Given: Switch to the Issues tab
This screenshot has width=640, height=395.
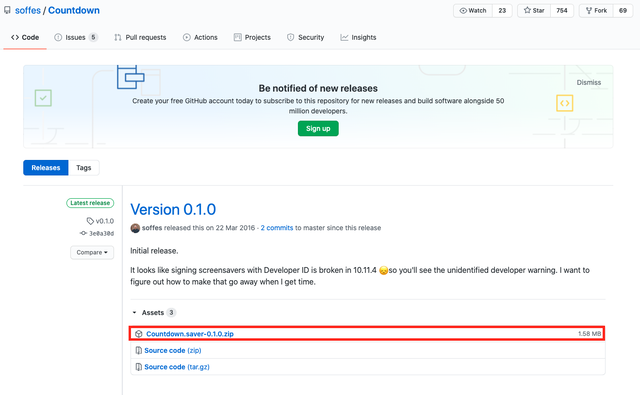Looking at the screenshot, I should coord(76,38).
